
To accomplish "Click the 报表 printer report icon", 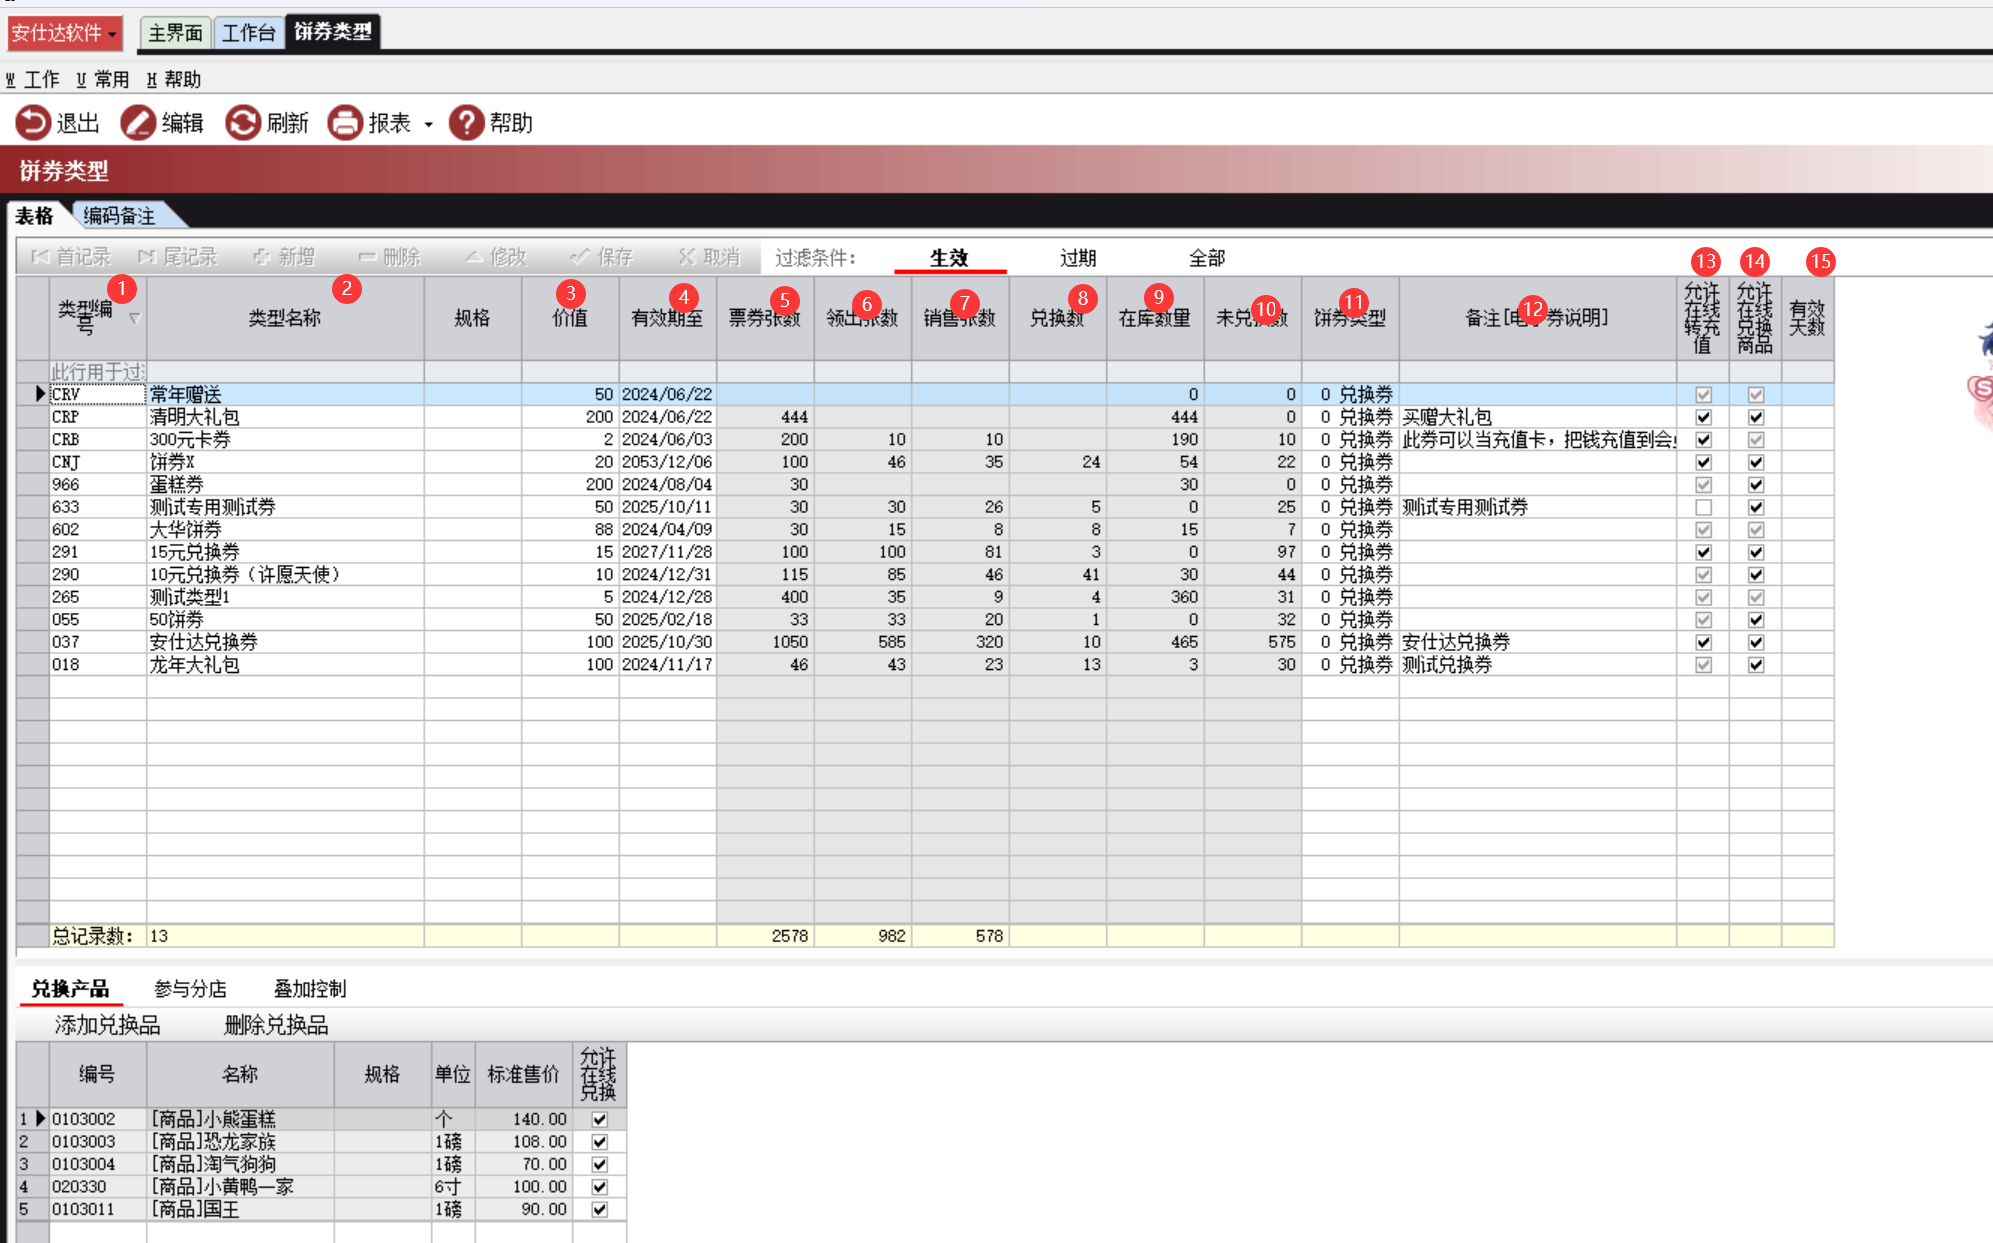I will tap(345, 123).
